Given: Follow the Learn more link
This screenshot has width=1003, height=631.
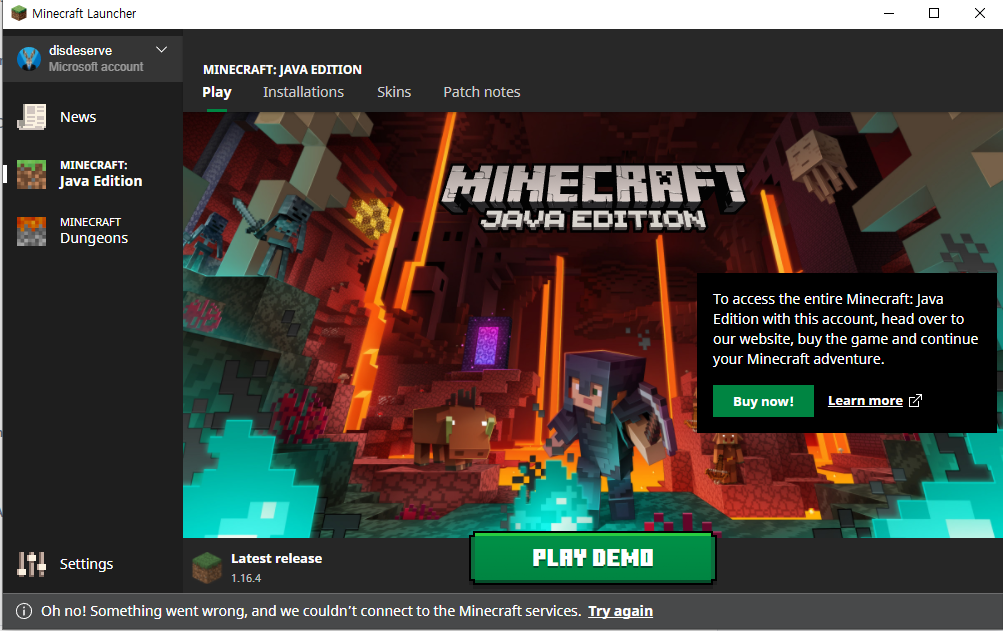Looking at the screenshot, I should (865, 401).
